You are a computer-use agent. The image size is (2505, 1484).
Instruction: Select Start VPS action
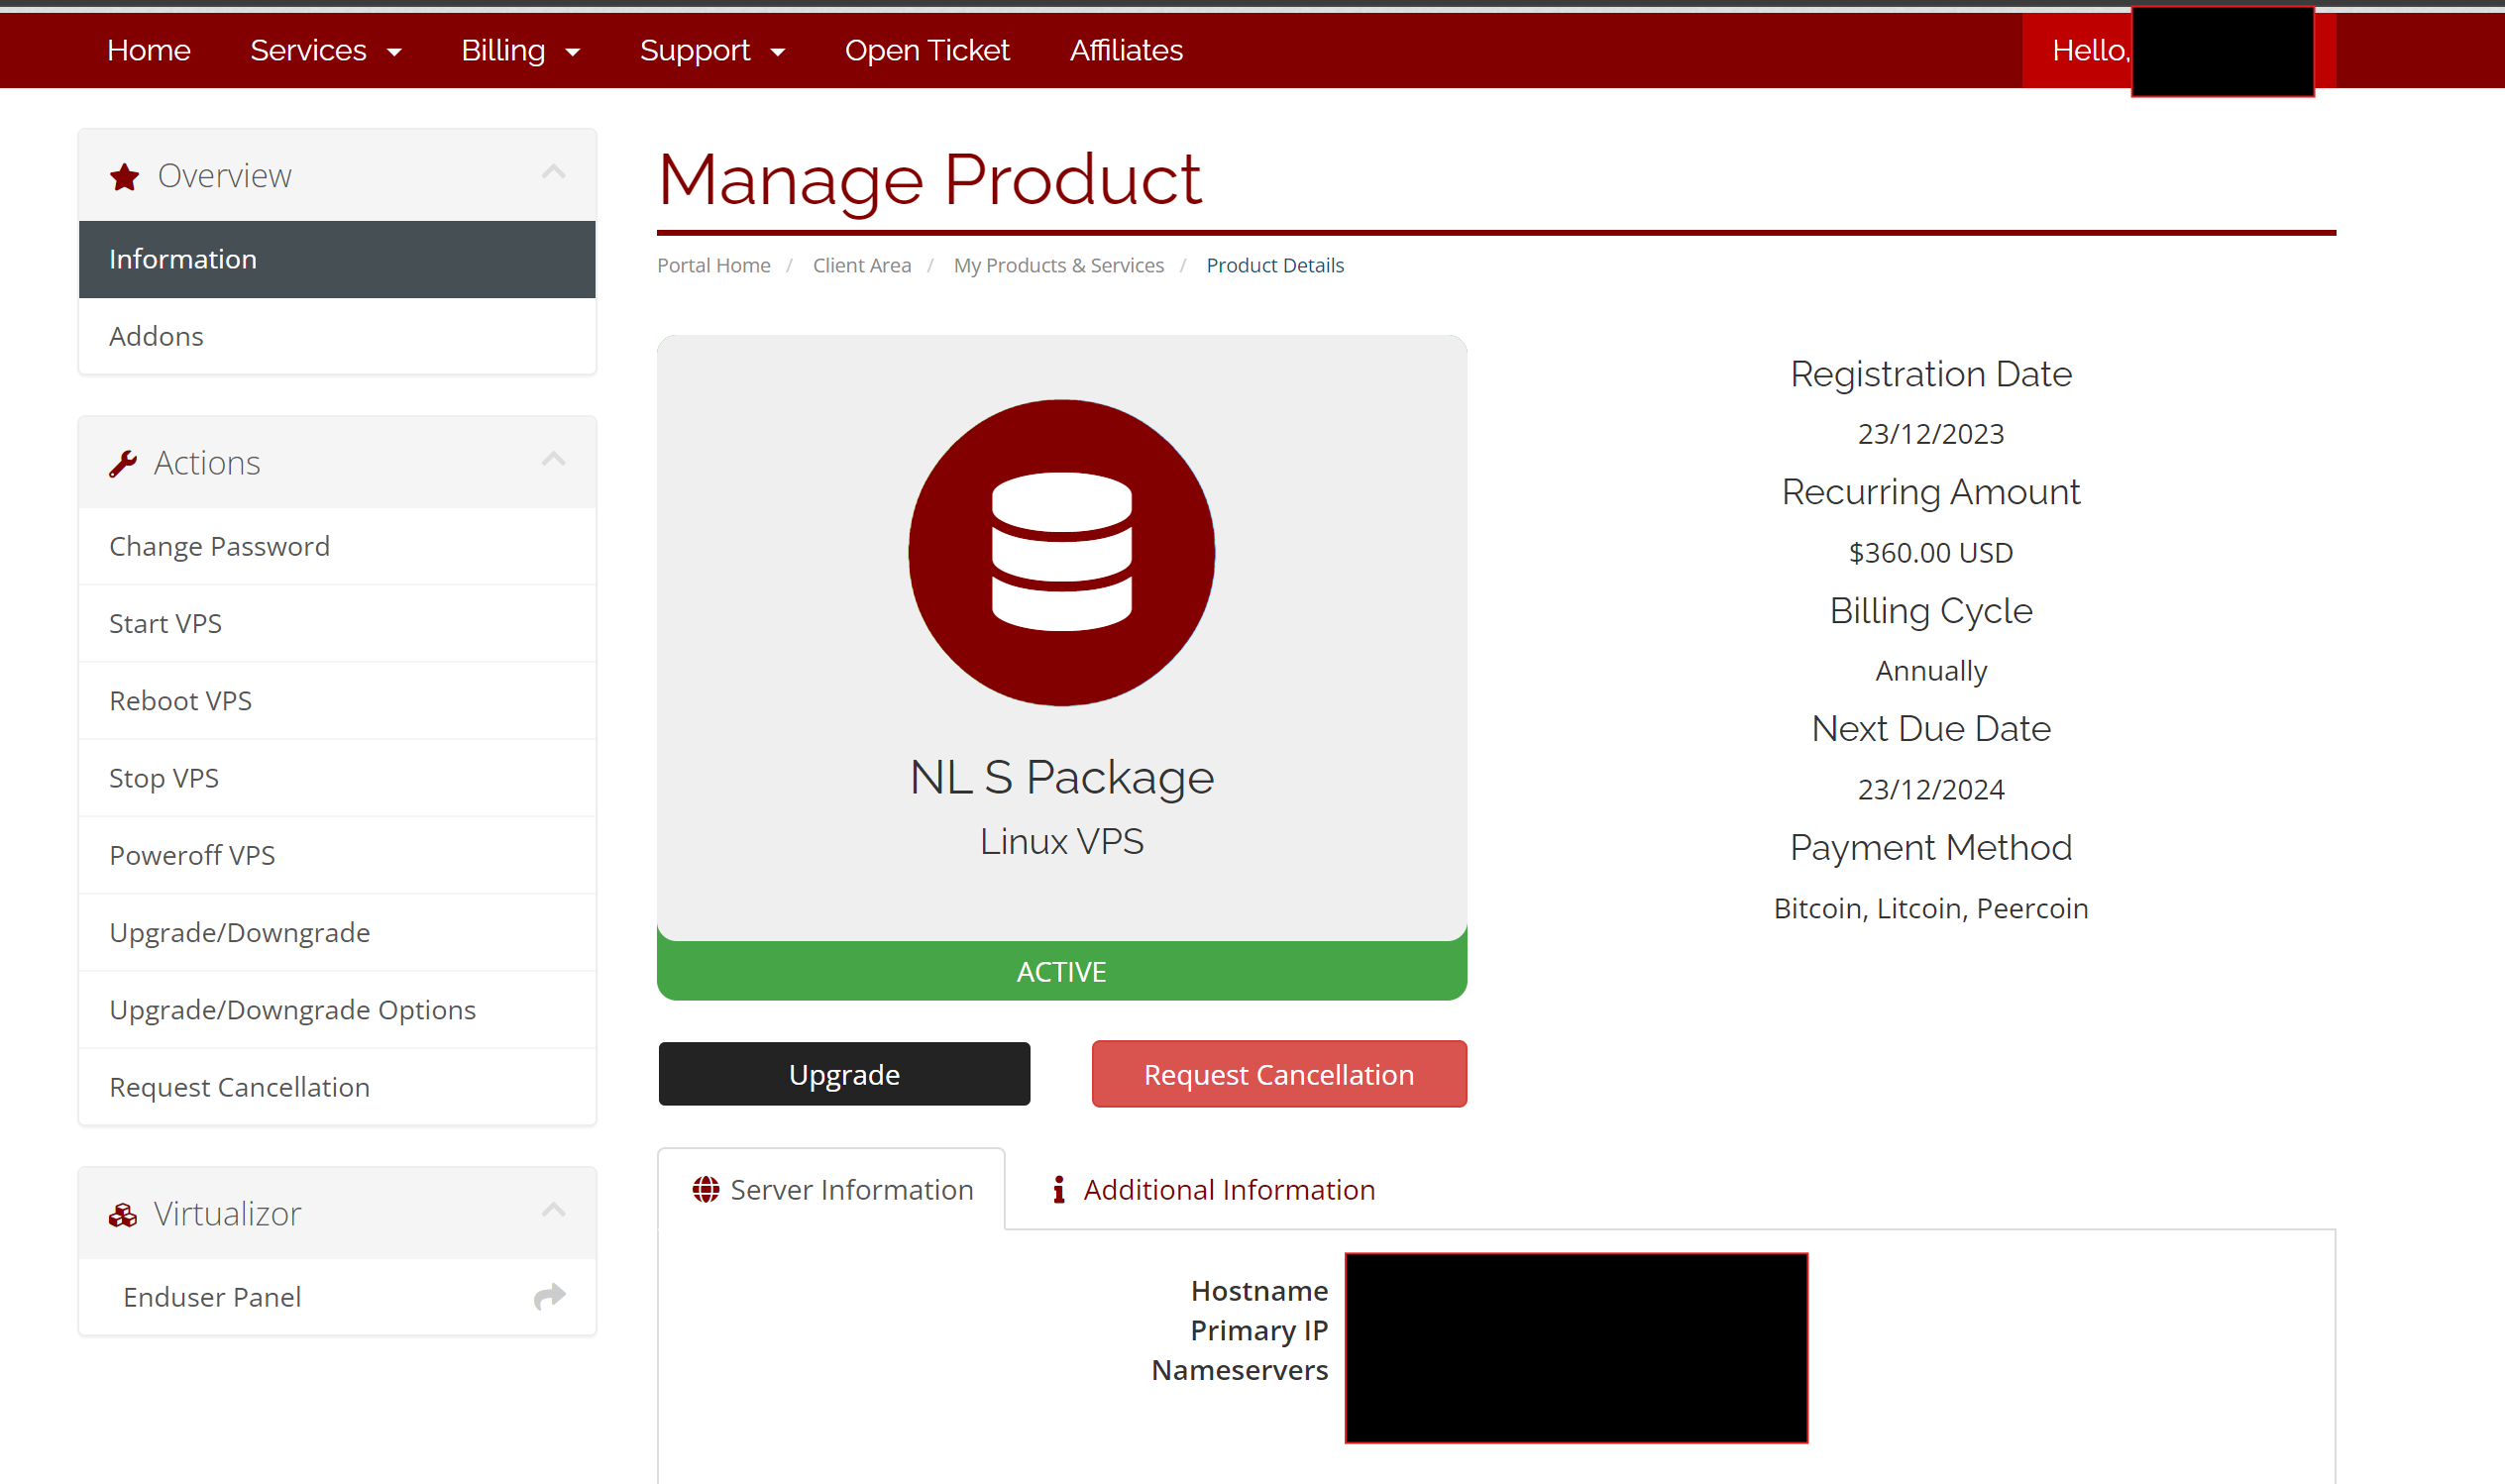click(337, 623)
